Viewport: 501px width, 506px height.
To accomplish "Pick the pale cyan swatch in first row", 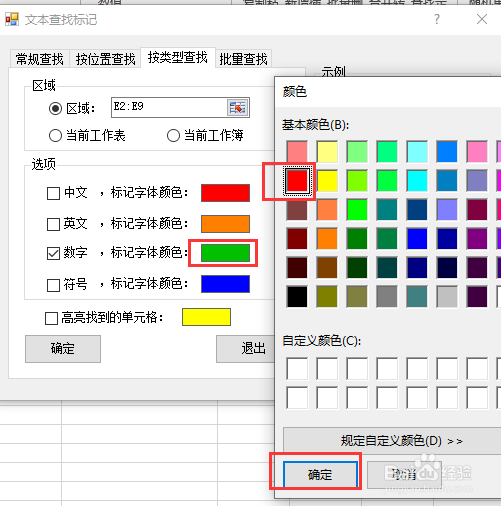I will (x=417, y=151).
